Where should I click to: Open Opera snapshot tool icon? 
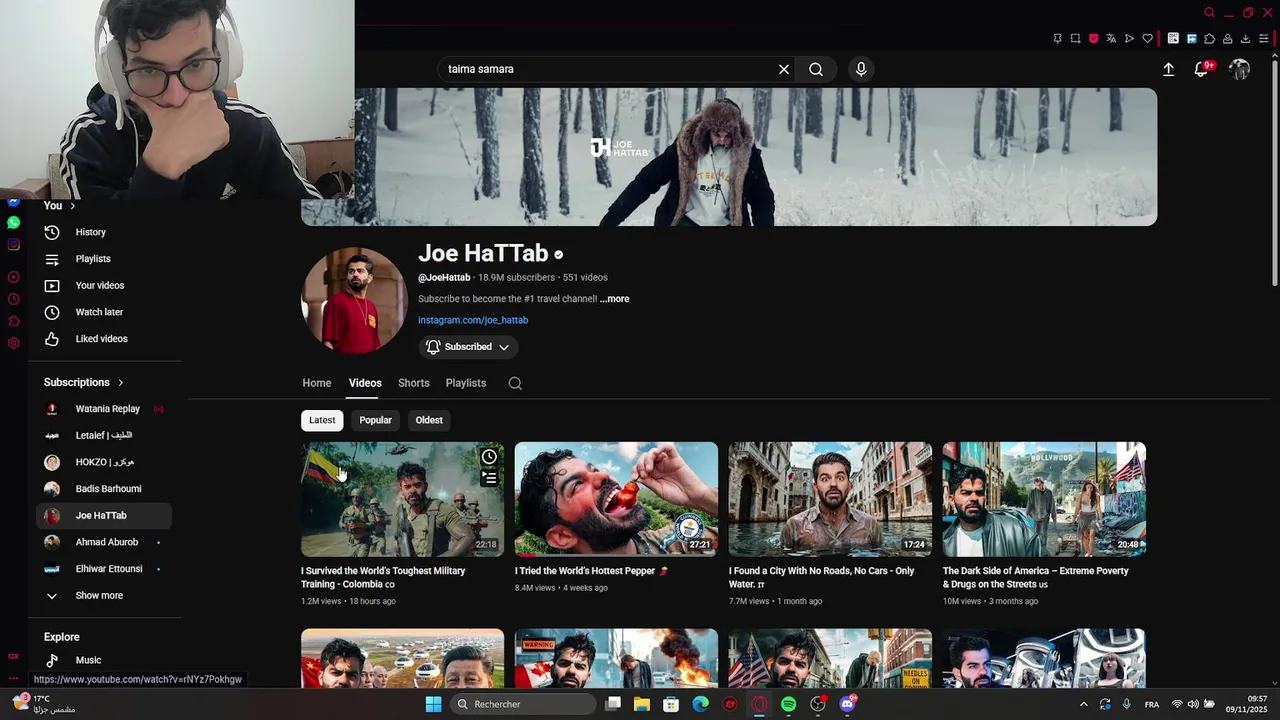pos(1075,39)
